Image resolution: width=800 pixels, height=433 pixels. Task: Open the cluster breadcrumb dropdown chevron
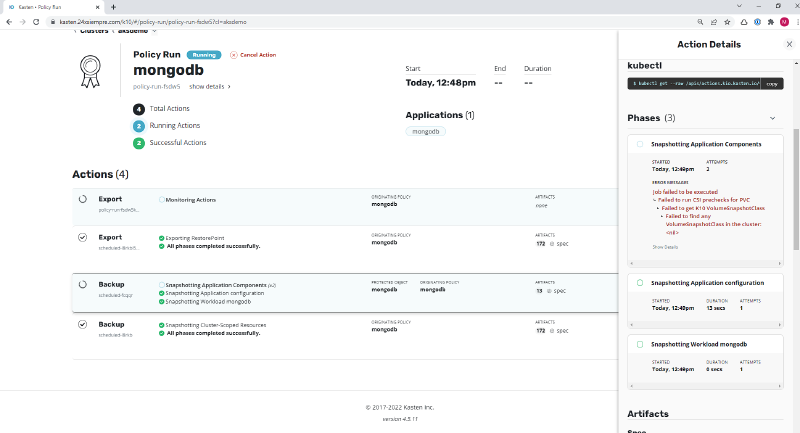pyautogui.click(x=154, y=31)
